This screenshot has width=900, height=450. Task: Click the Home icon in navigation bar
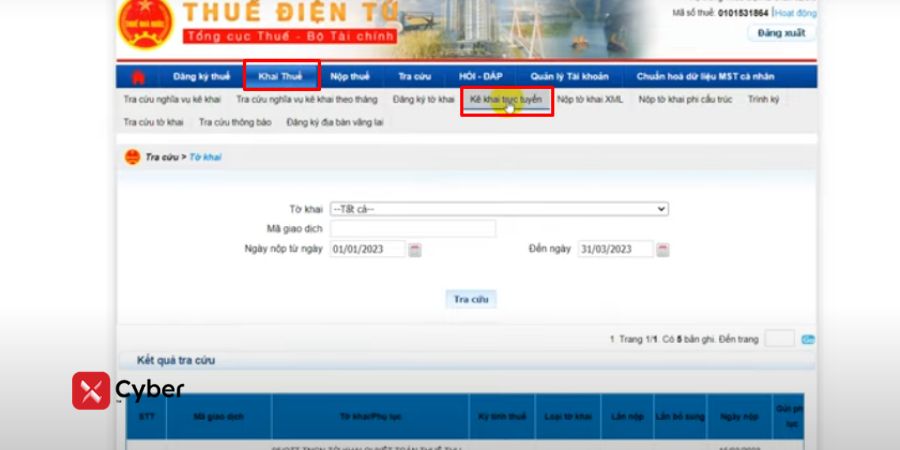tap(138, 77)
